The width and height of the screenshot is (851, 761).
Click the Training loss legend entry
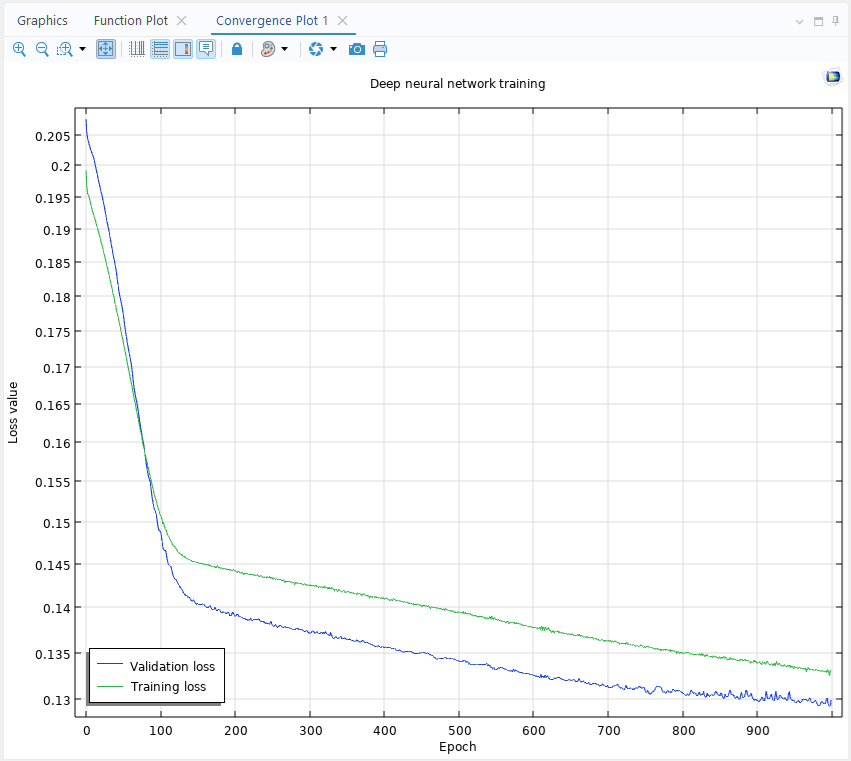(152, 687)
